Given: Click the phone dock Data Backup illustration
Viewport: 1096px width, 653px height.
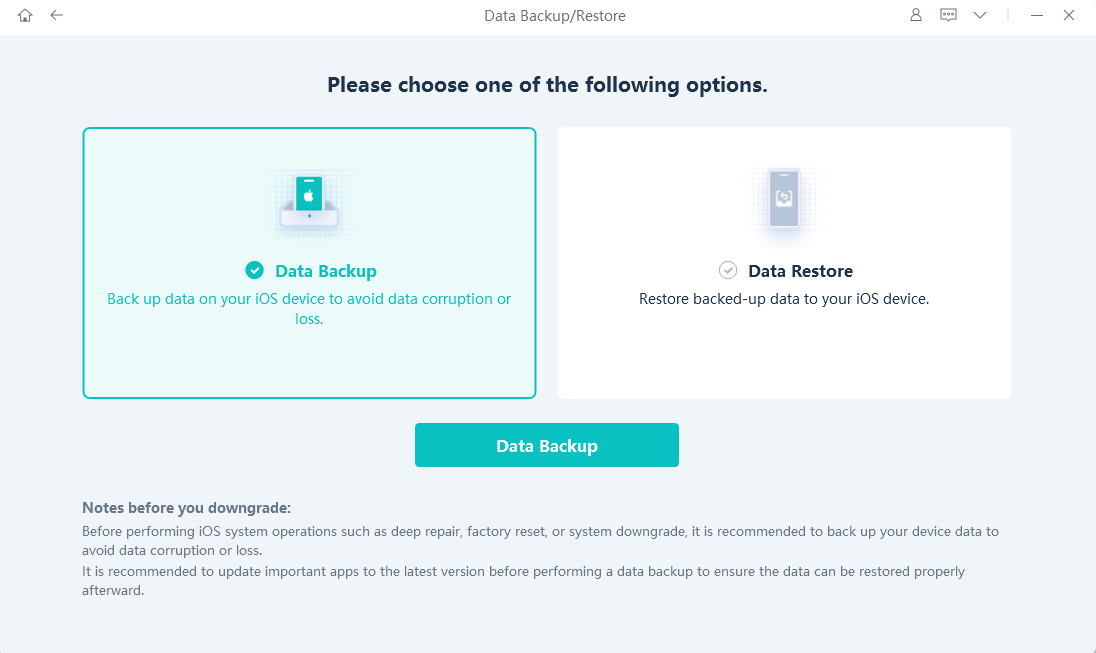Looking at the screenshot, I should pyautogui.click(x=309, y=203).
